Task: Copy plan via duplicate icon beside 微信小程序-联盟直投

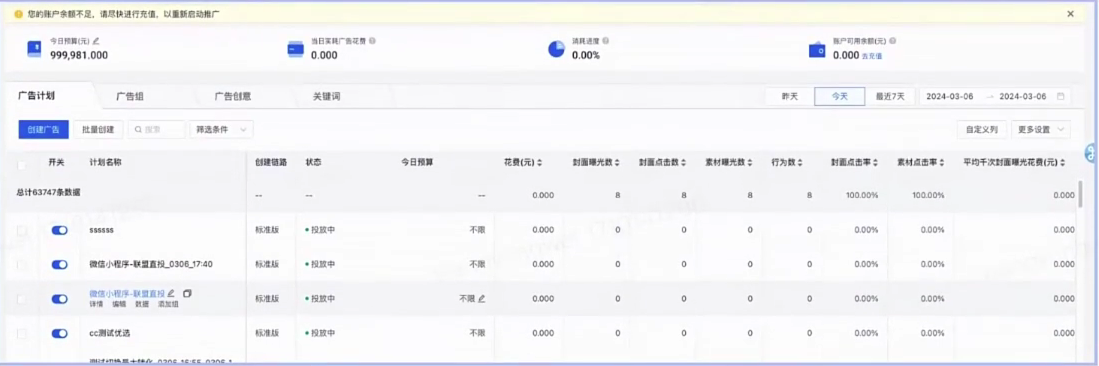Action: tap(186, 293)
